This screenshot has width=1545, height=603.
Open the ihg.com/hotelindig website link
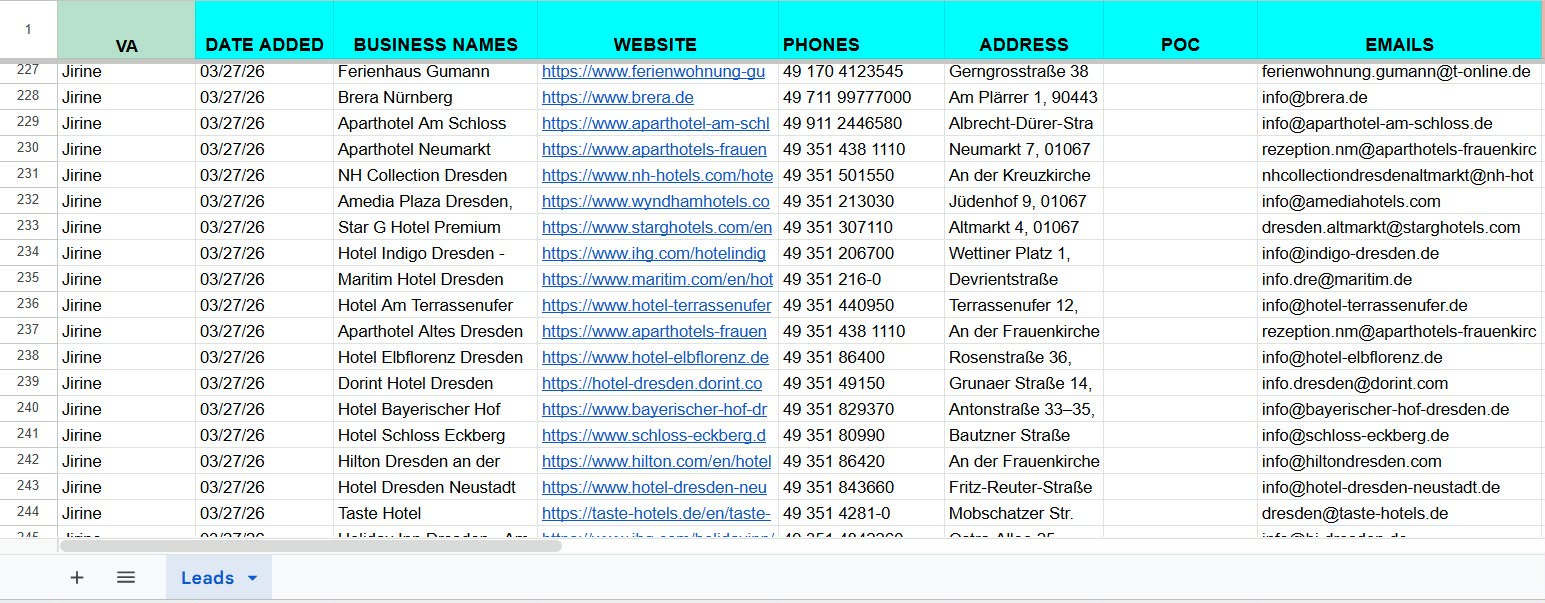(654, 253)
